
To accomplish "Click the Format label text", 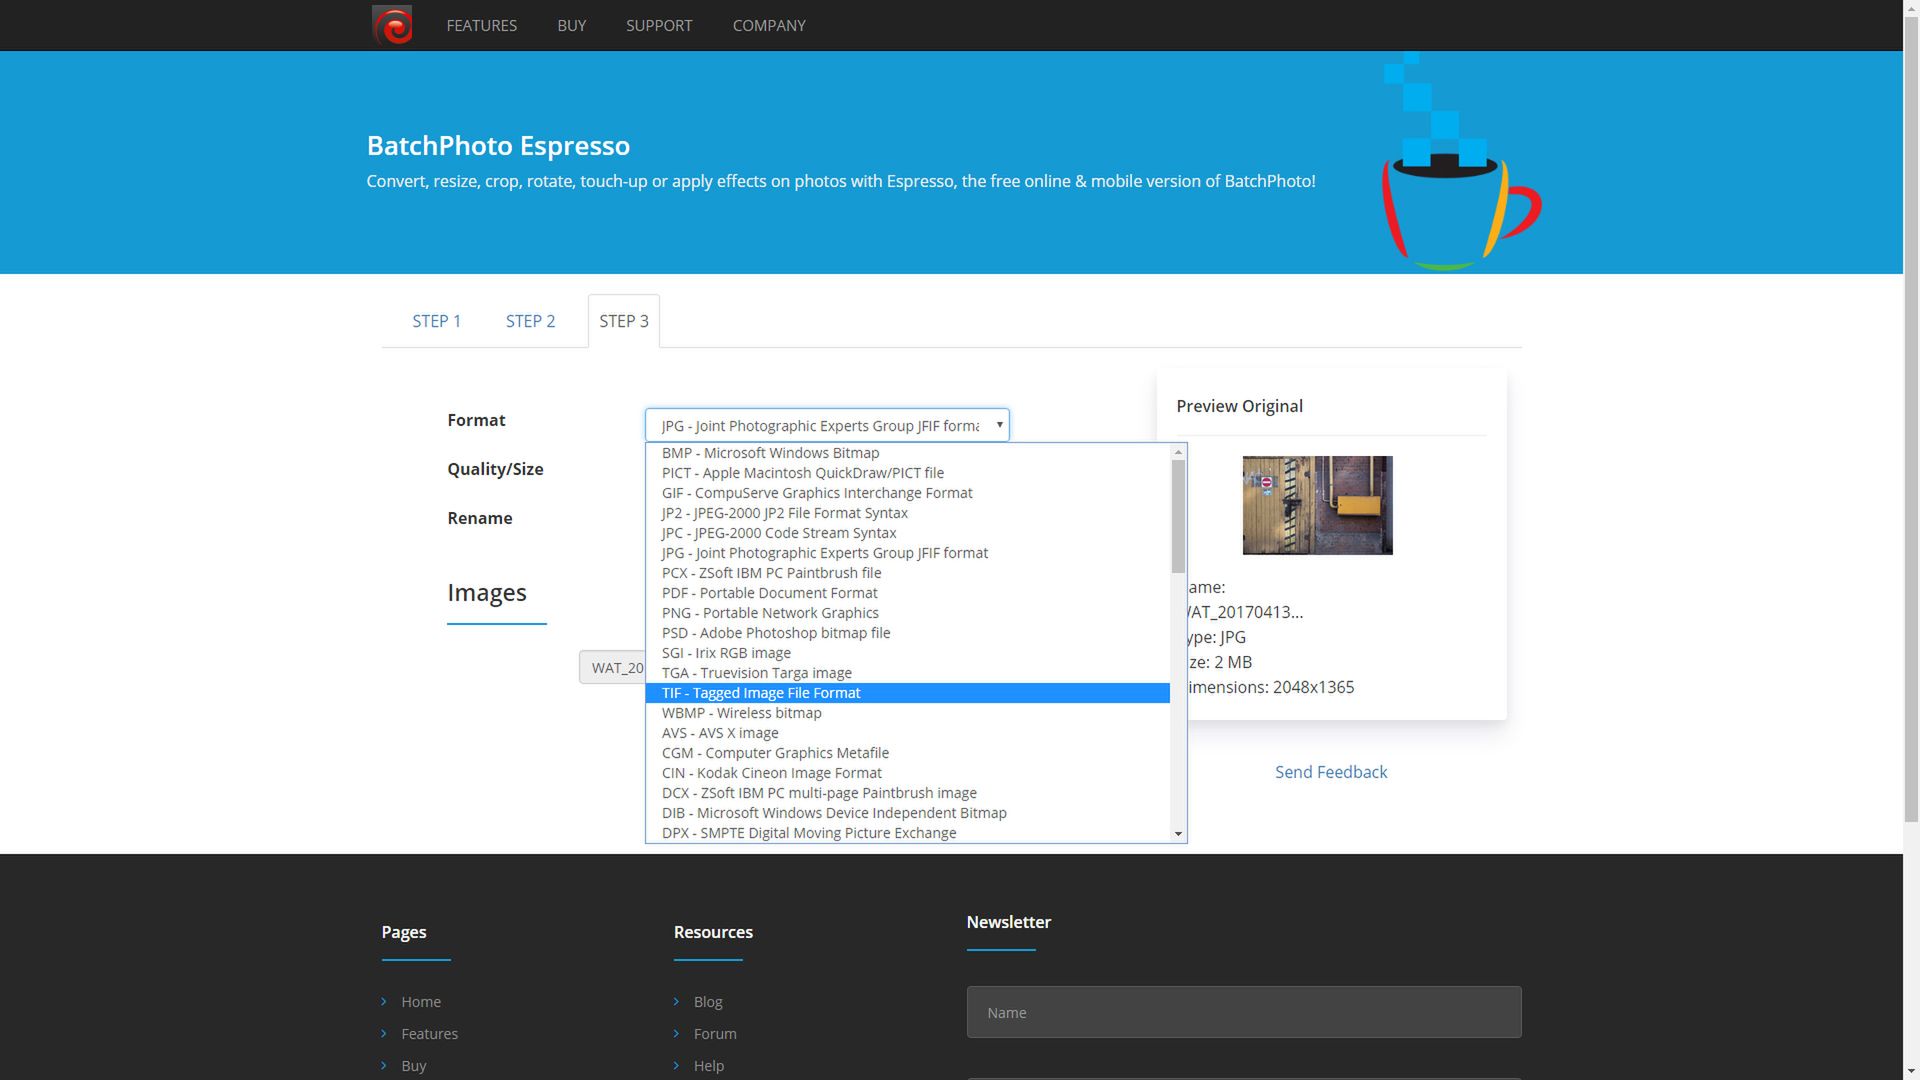I will click(x=476, y=420).
